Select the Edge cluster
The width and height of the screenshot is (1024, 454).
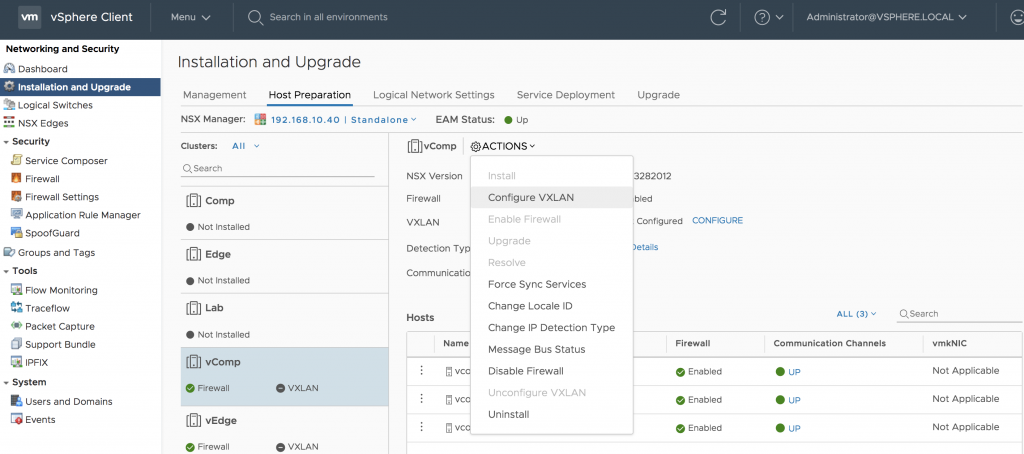pyautogui.click(x=284, y=267)
